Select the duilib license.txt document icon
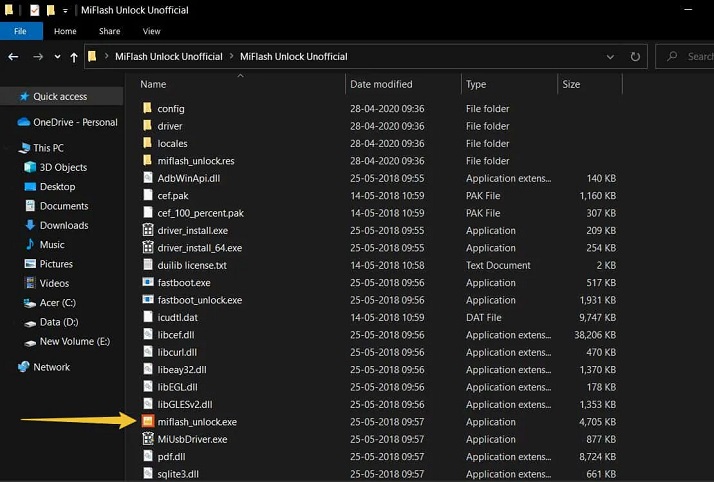714x482 pixels. tap(148, 264)
